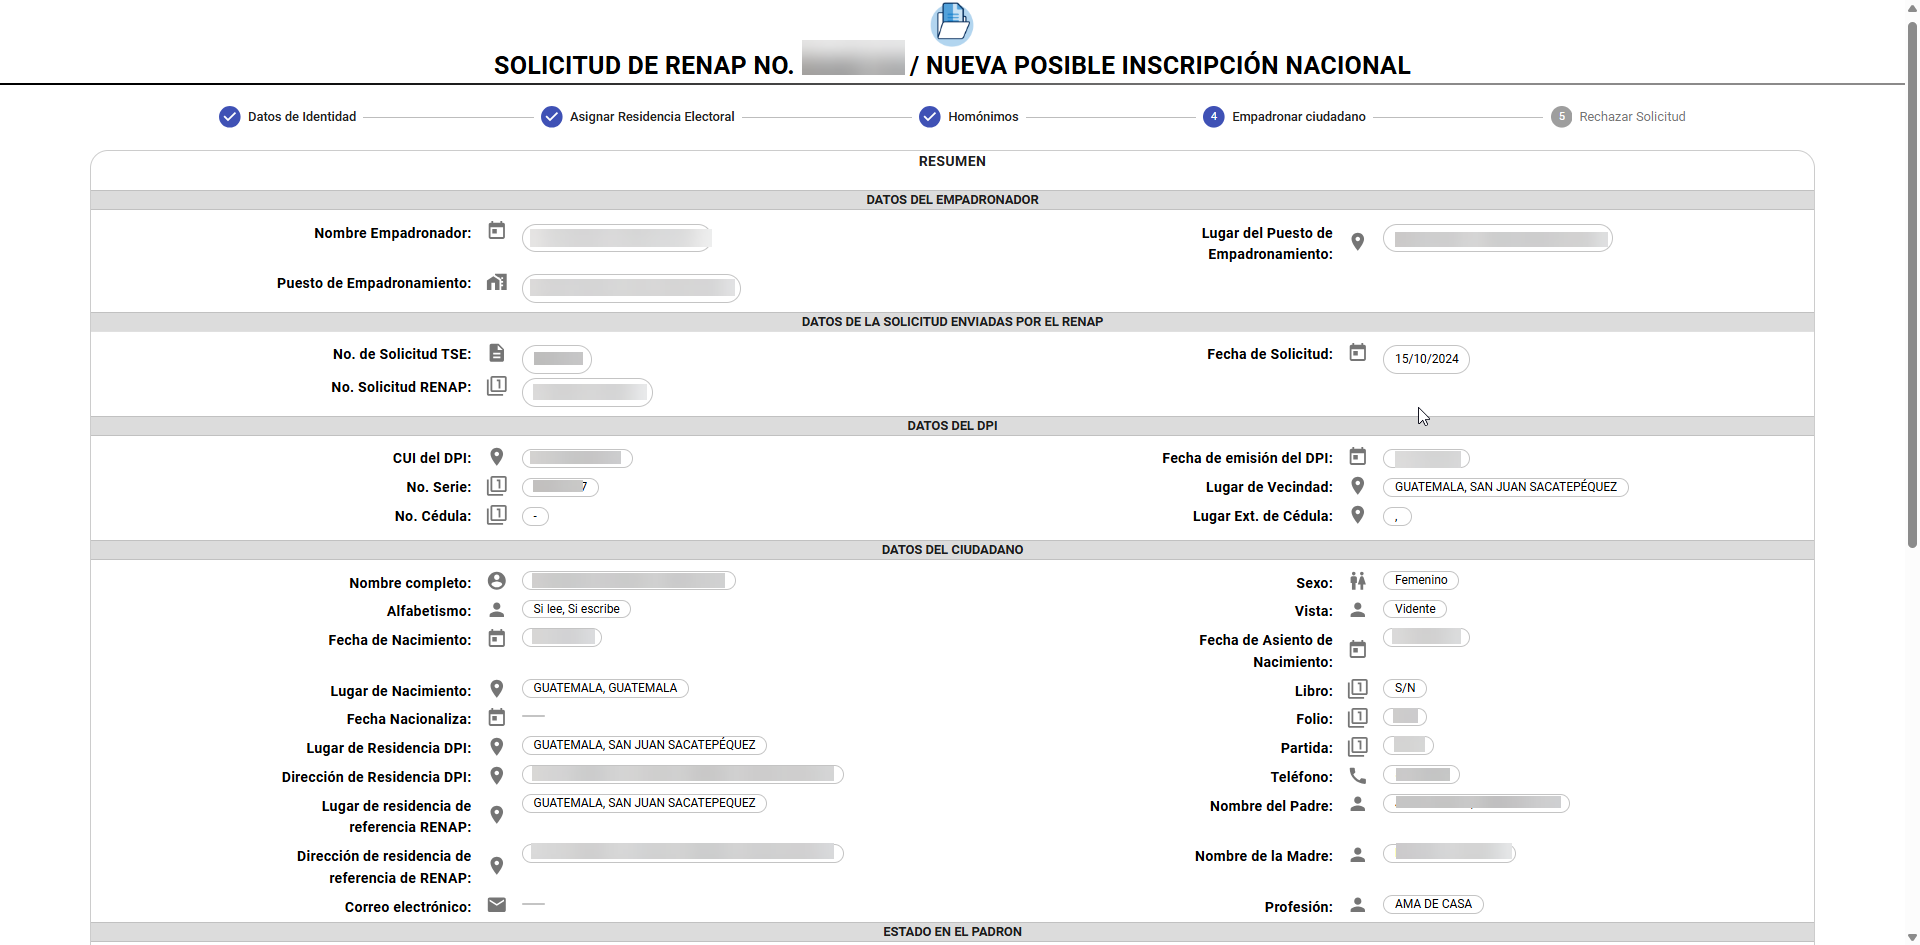This screenshot has width=1920, height=945.
Task: Click the gender icon next to Sexo
Action: (x=1357, y=581)
